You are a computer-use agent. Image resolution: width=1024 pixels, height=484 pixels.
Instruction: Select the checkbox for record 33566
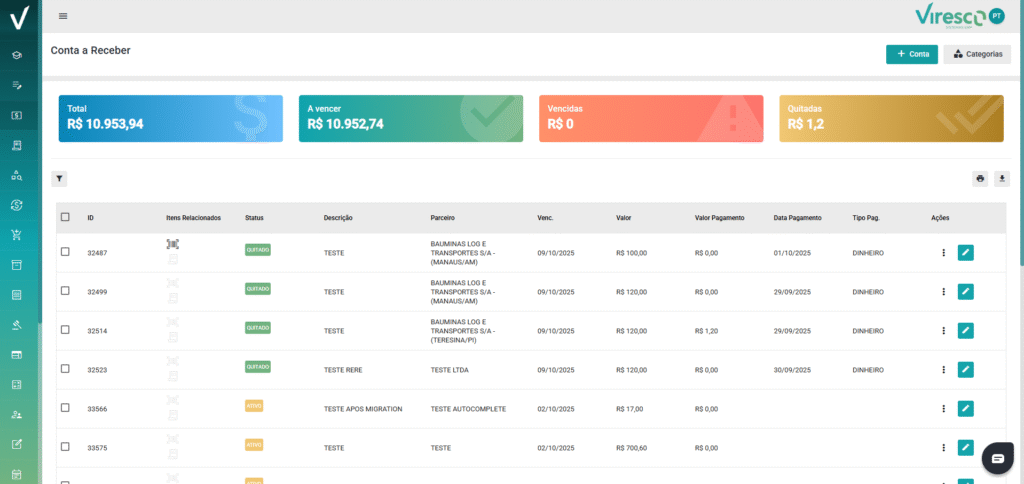tap(65, 408)
